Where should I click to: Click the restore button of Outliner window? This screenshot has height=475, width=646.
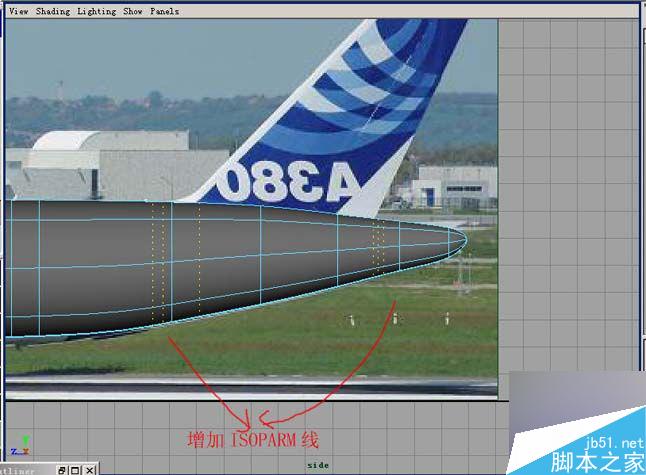pos(62,470)
